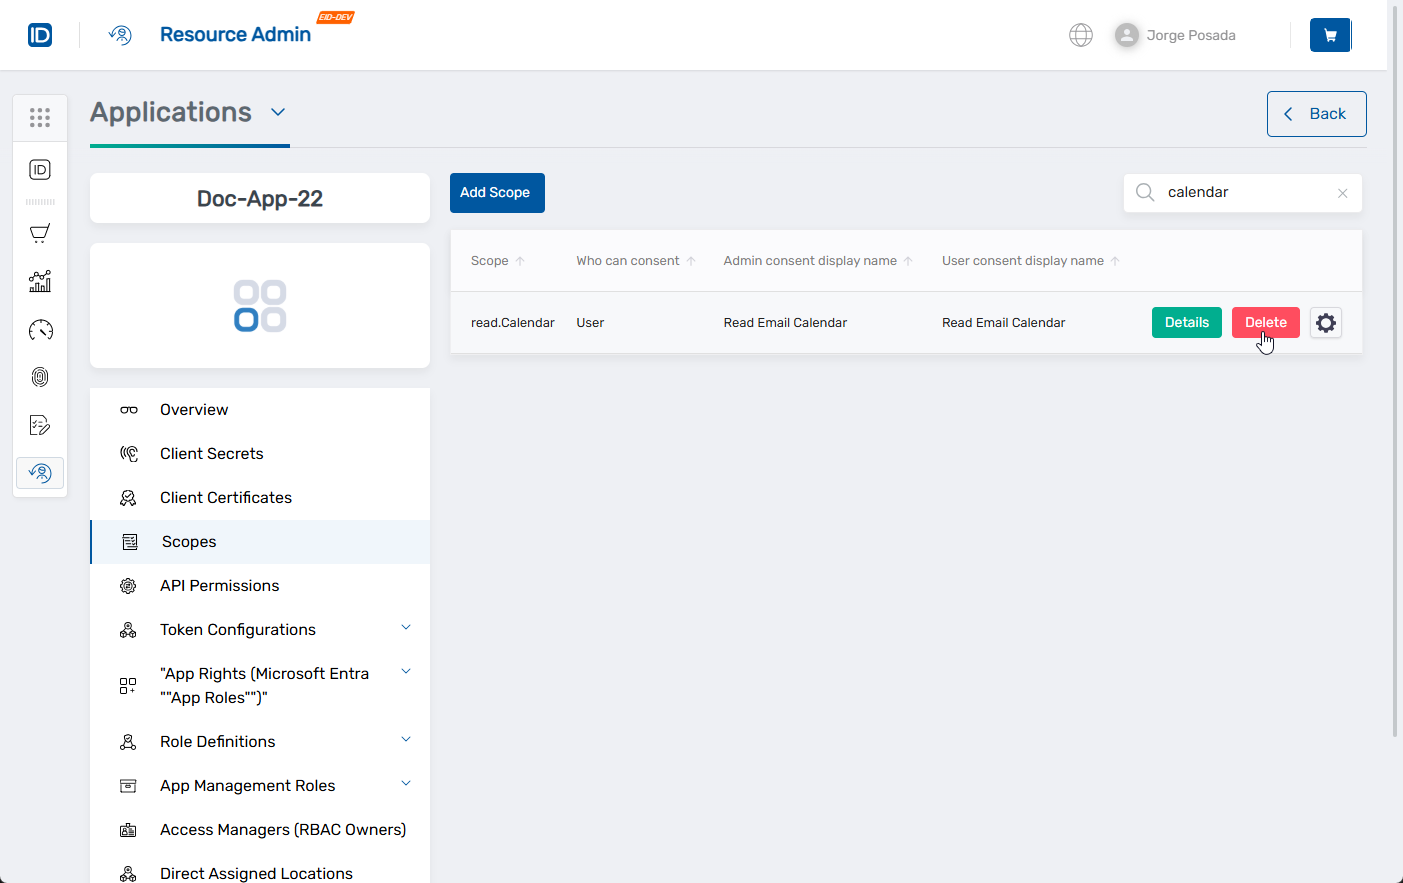
Task: Click the gauge dashboard icon in sidebar
Action: tap(40, 330)
